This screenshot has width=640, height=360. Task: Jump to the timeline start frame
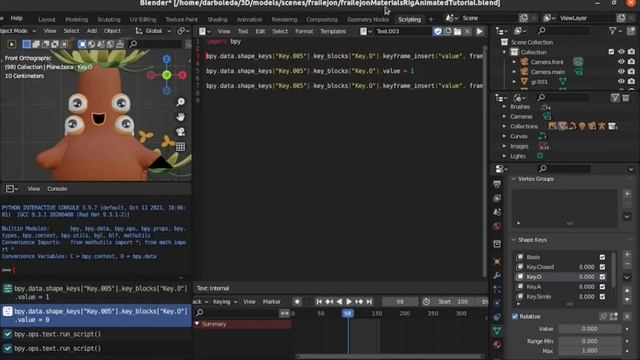point(319,302)
